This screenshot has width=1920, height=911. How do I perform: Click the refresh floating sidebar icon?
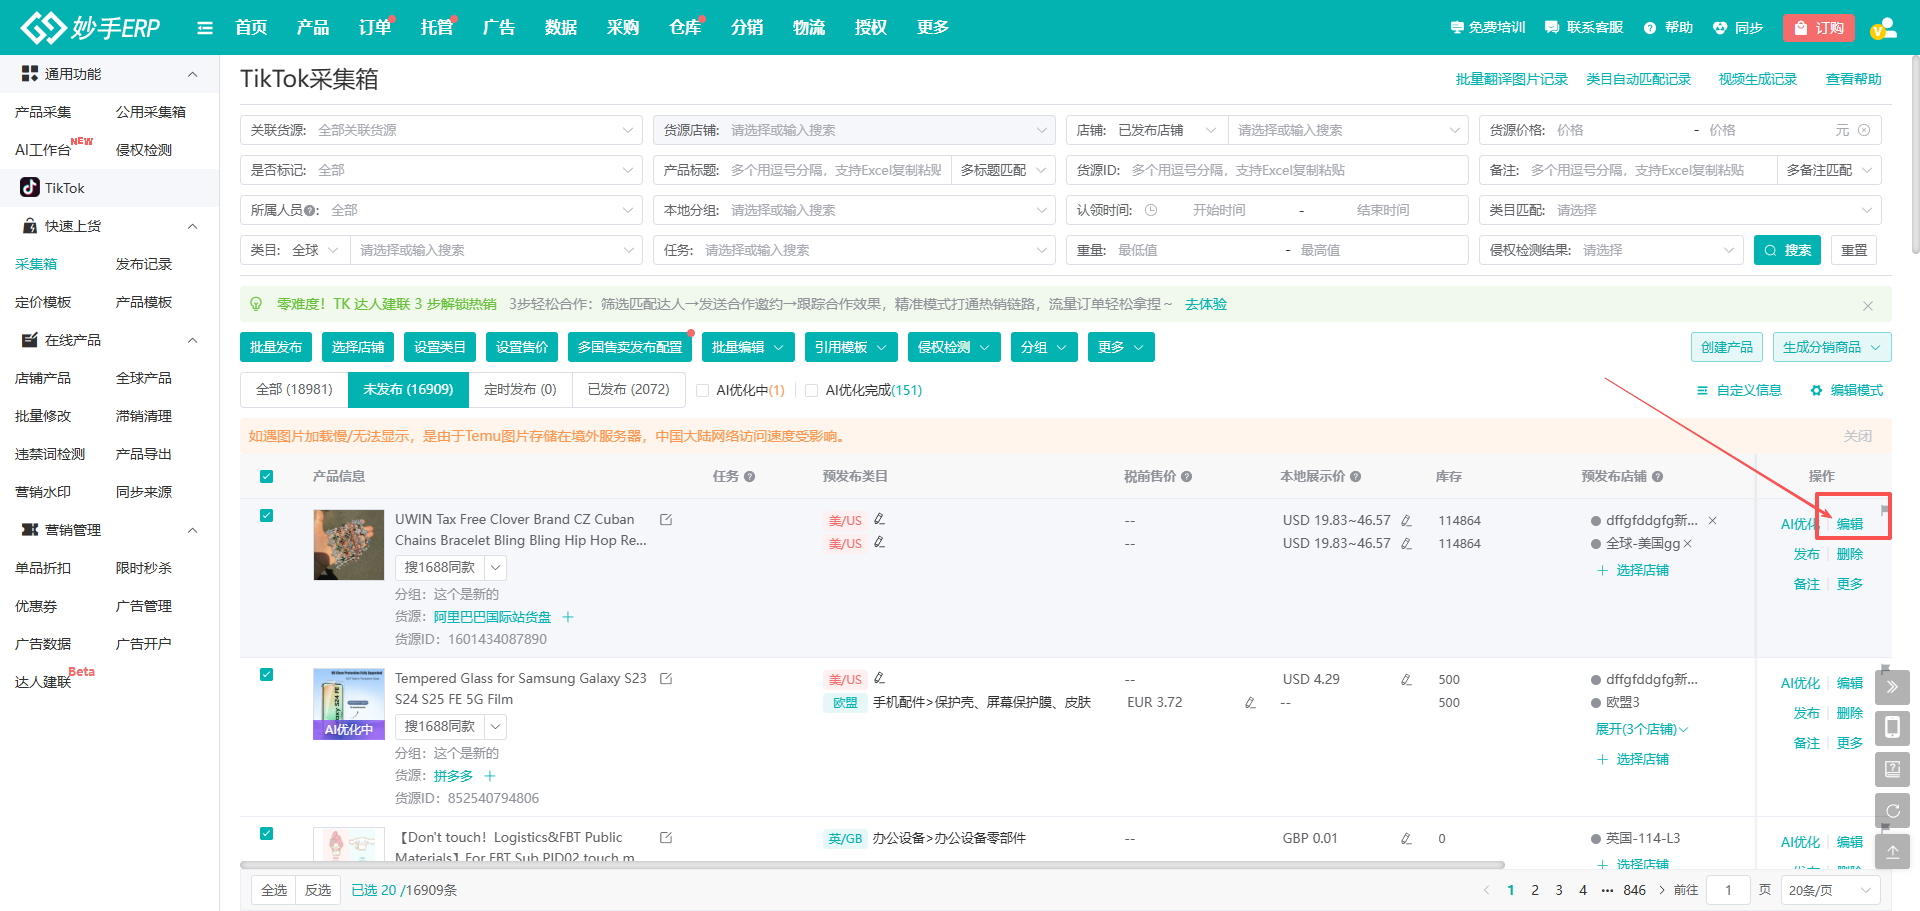point(1892,811)
